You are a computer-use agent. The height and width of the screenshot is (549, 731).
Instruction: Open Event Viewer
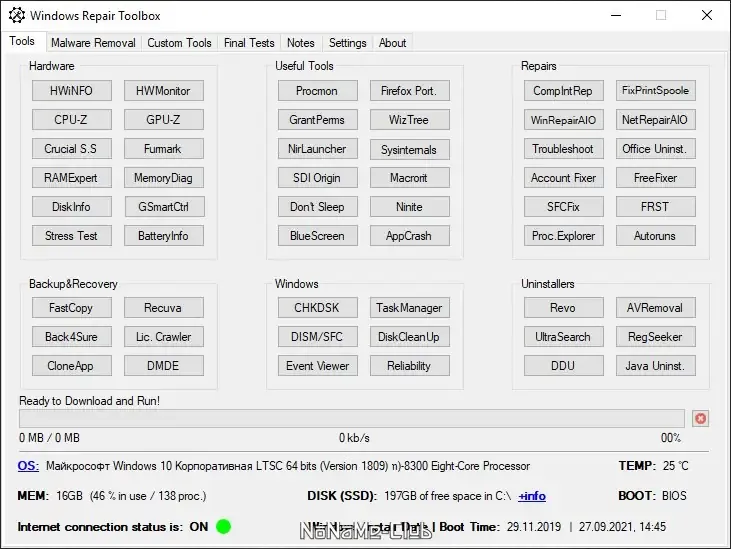pyautogui.click(x=318, y=365)
